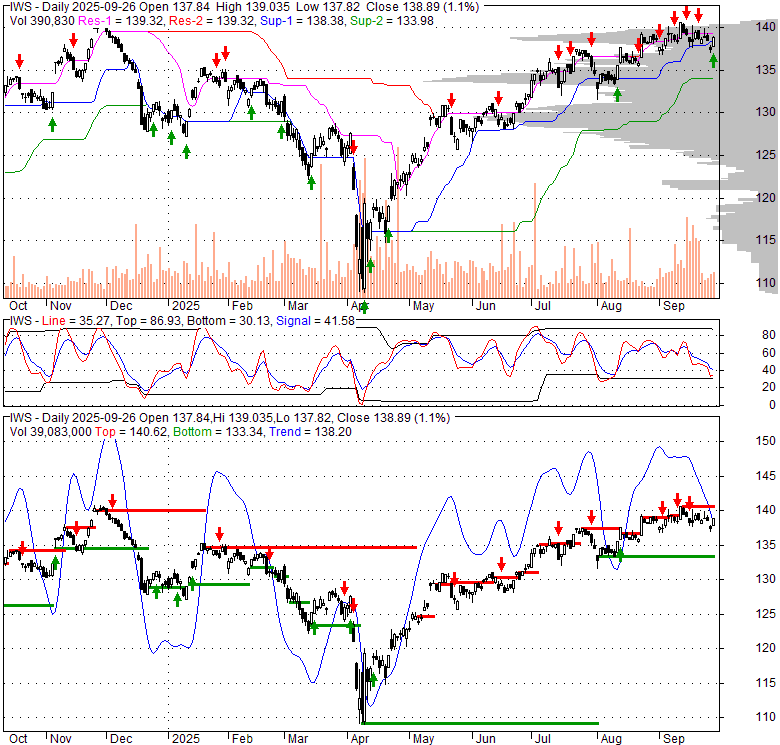Click the '2025' year label under the bottom chart
This screenshot has height=745, width=780.
pyautogui.click(x=186, y=739)
